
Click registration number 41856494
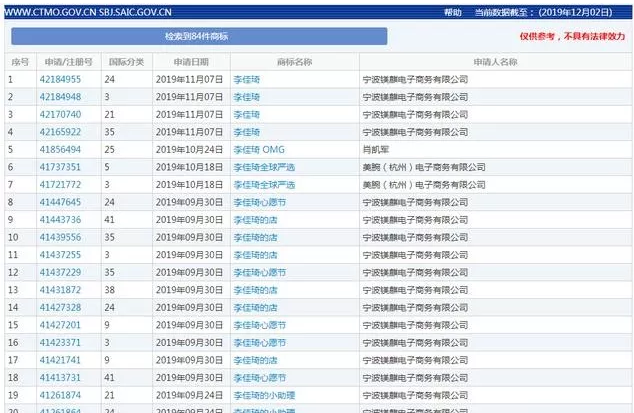(60, 149)
